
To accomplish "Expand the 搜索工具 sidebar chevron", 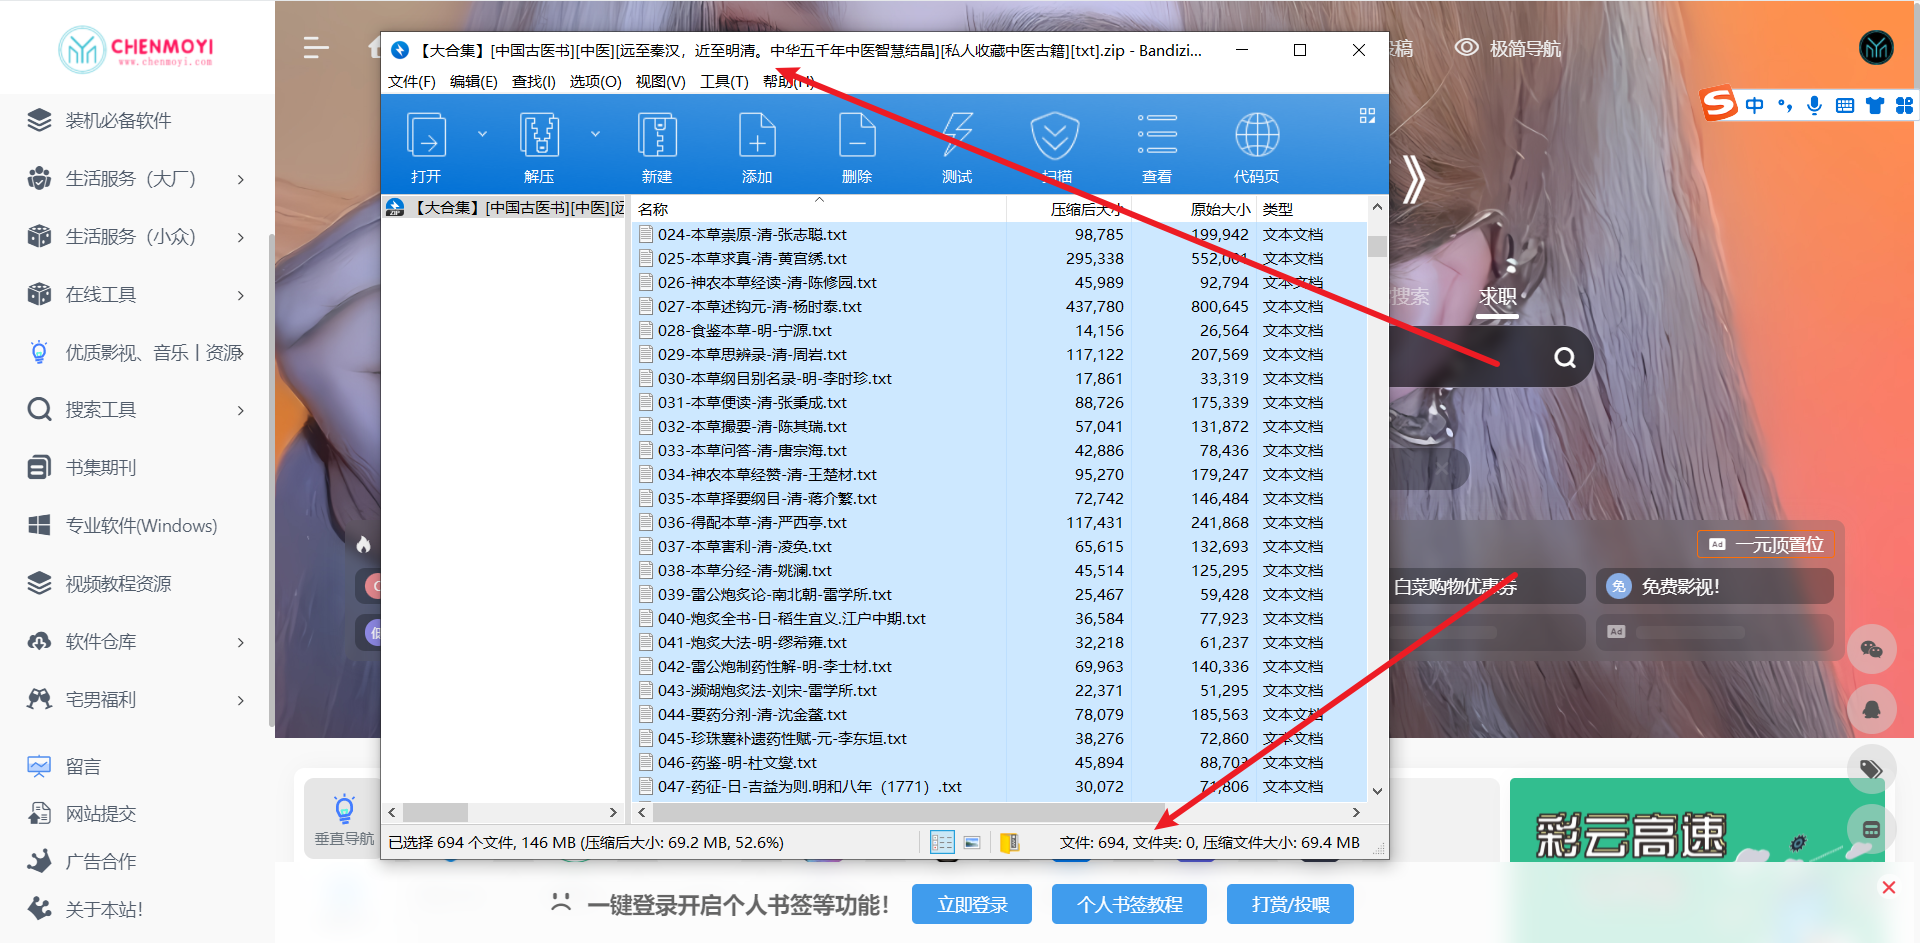I will pos(240,410).
